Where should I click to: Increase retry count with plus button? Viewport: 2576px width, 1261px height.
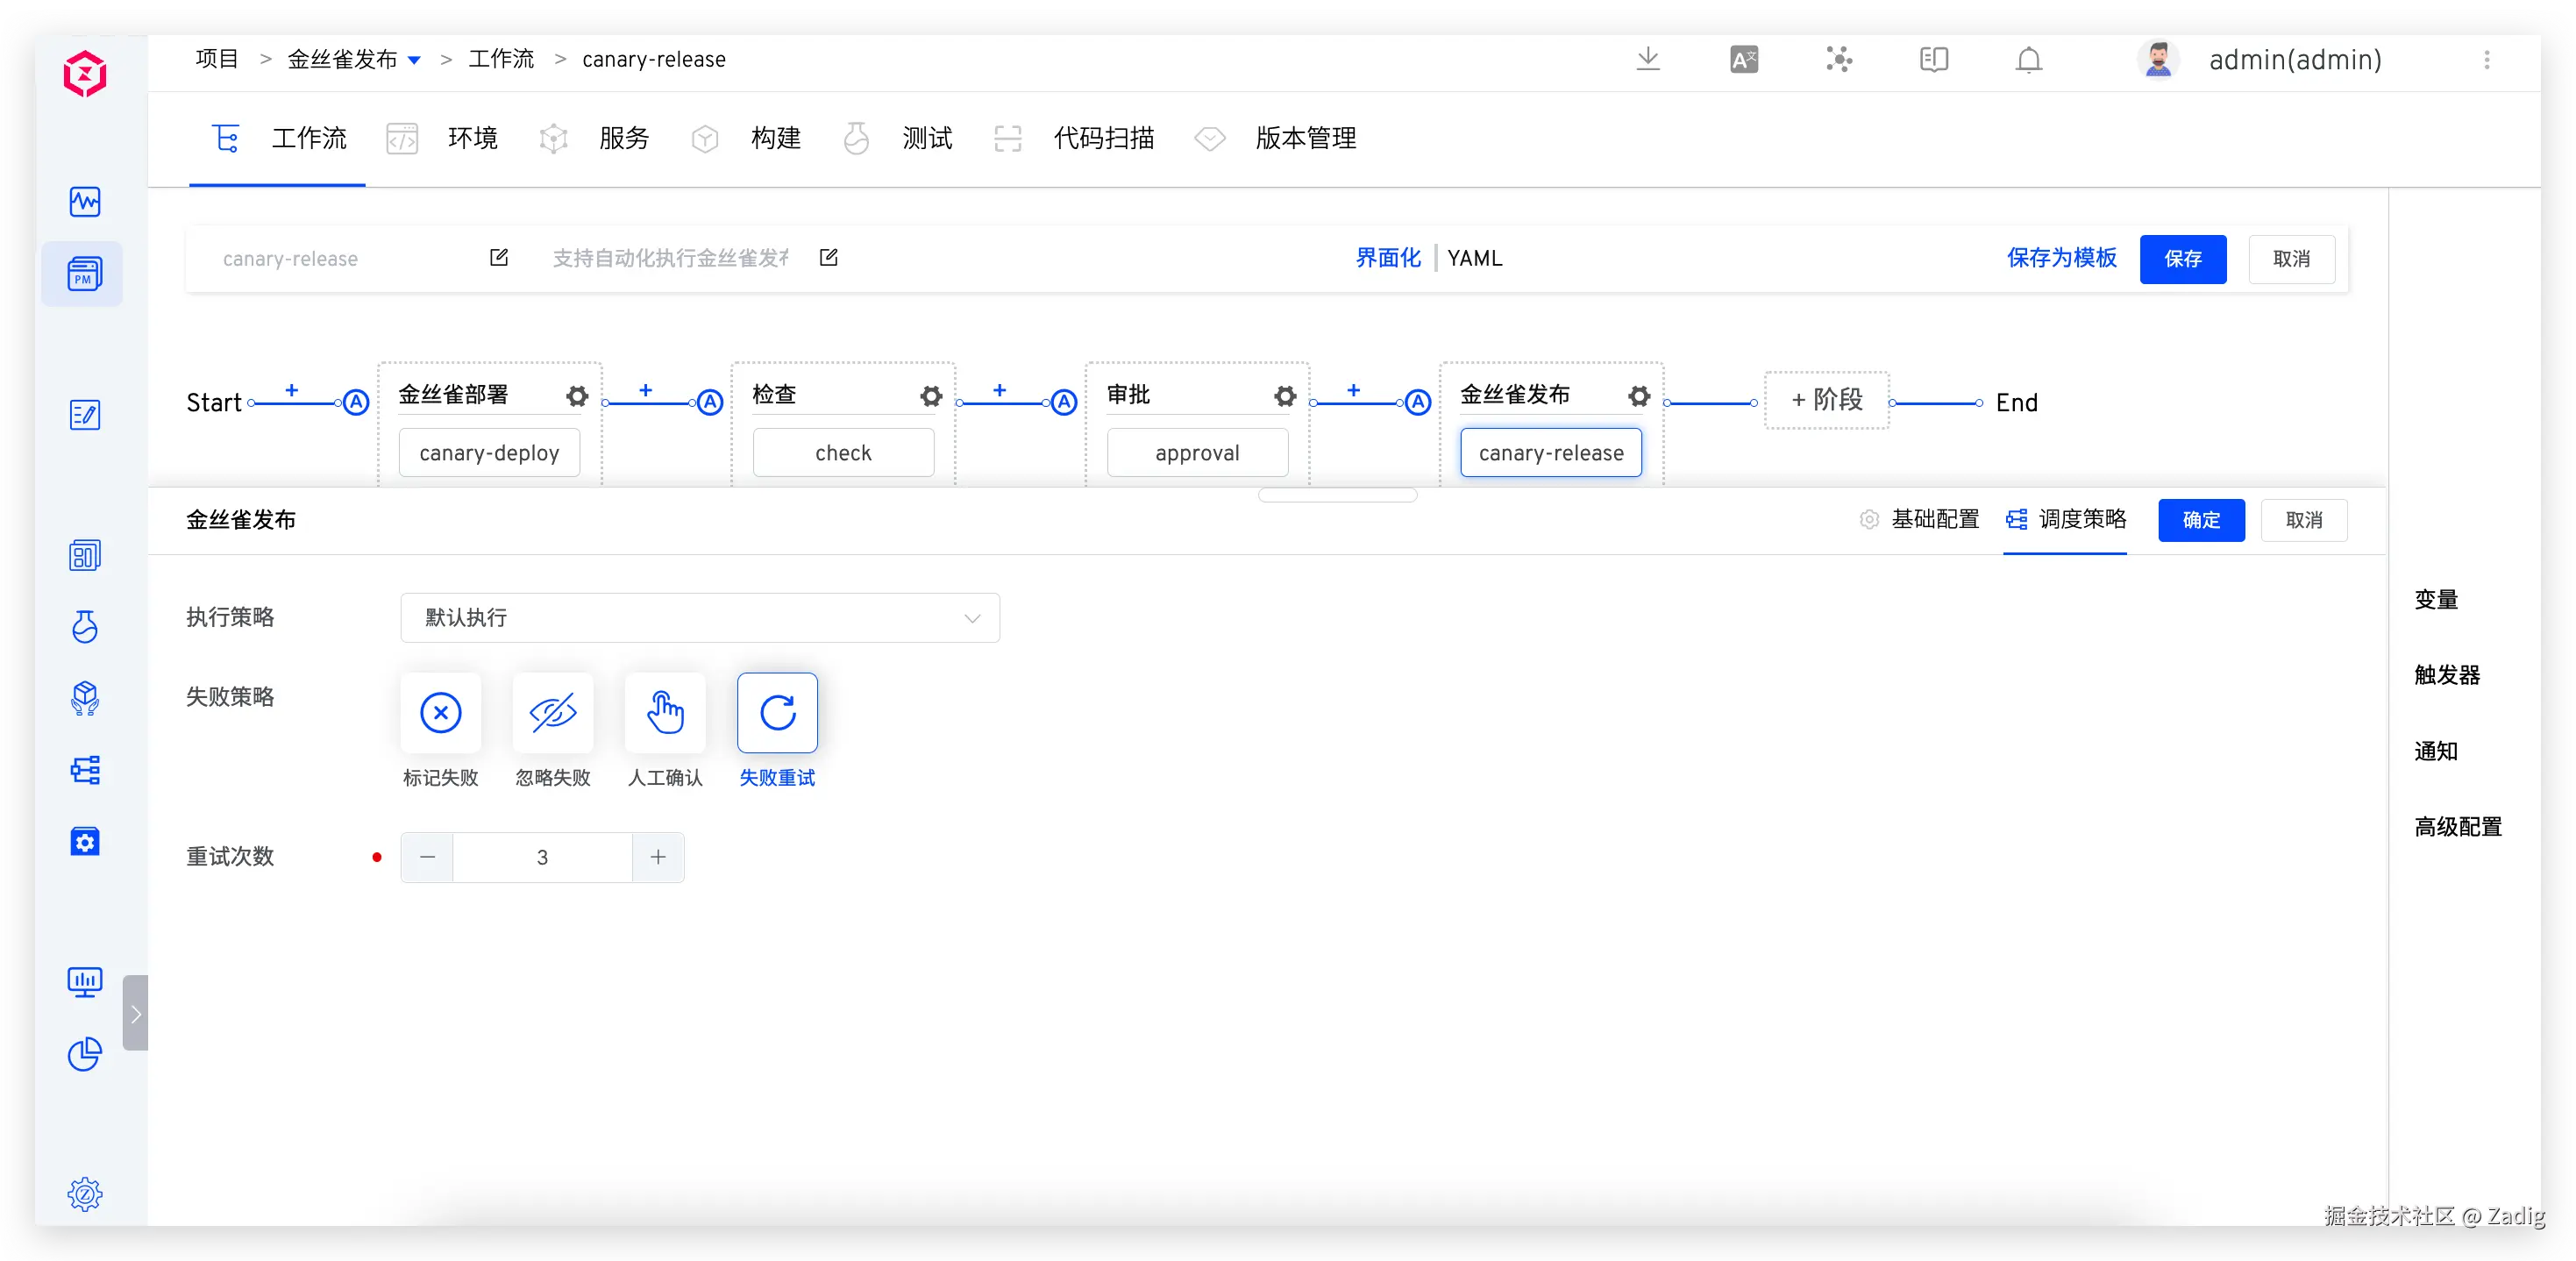(658, 857)
